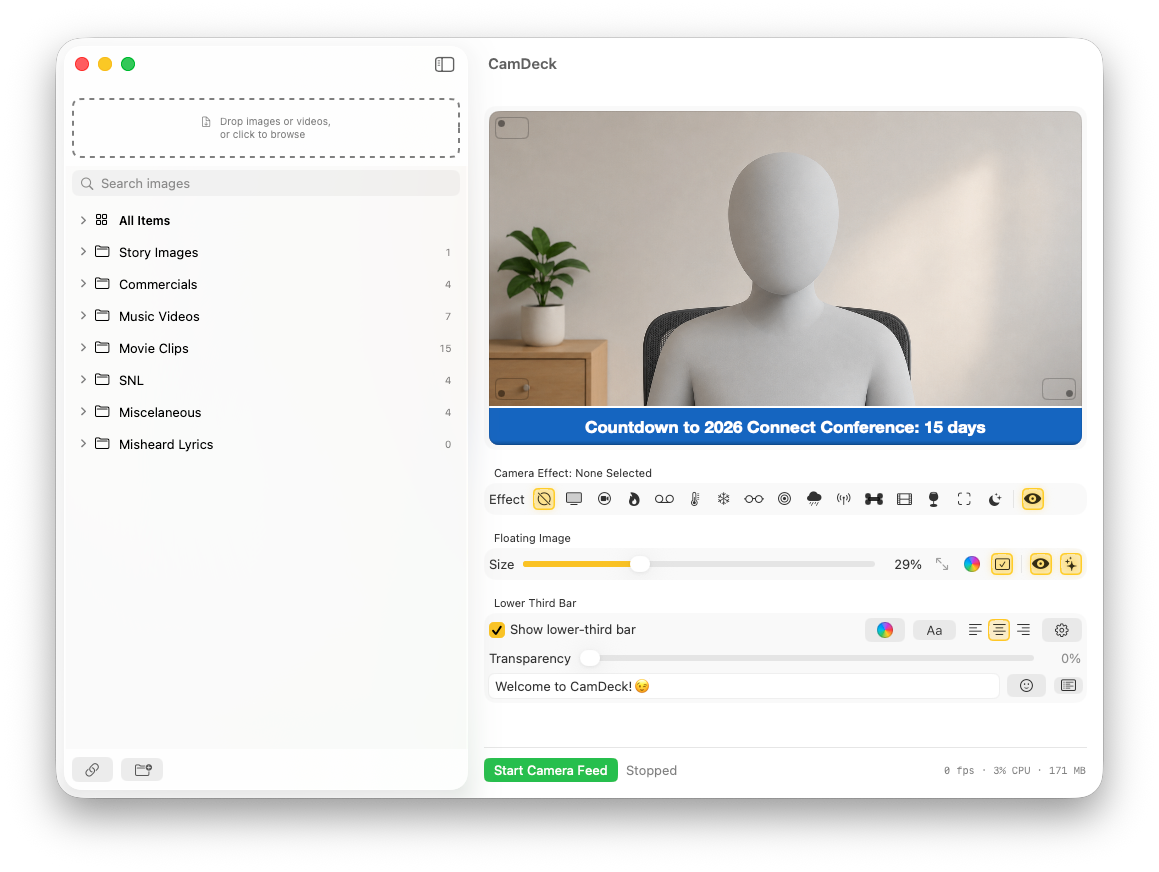Expand the Commercials folder chevron
This screenshot has height=872, width=1159.
tap(84, 284)
